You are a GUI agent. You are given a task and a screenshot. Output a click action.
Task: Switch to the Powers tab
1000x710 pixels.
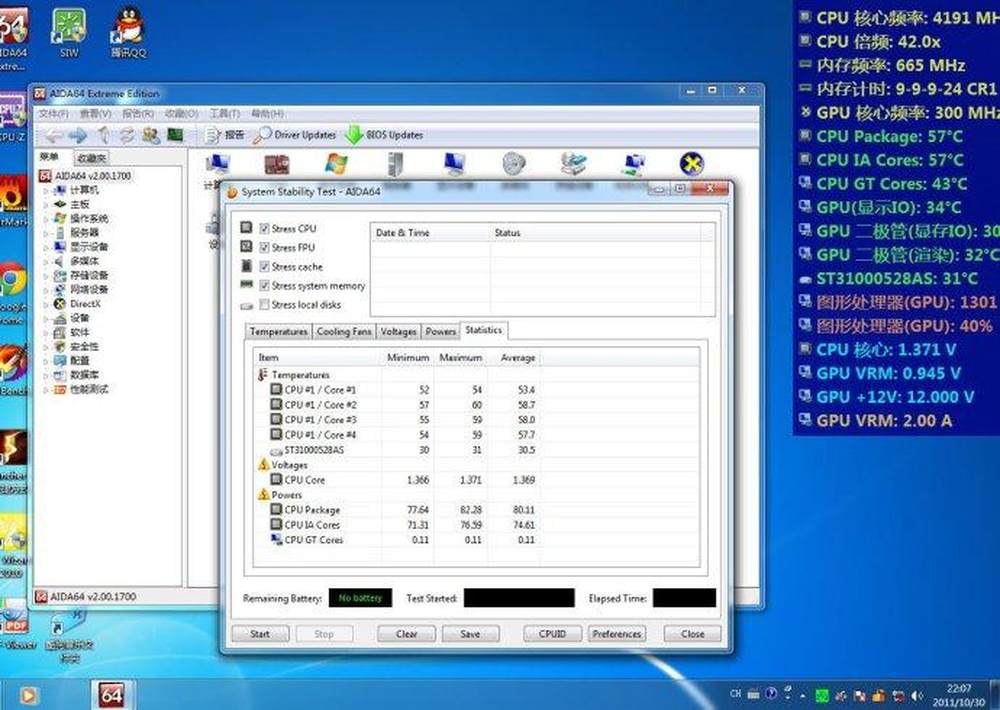click(x=440, y=332)
